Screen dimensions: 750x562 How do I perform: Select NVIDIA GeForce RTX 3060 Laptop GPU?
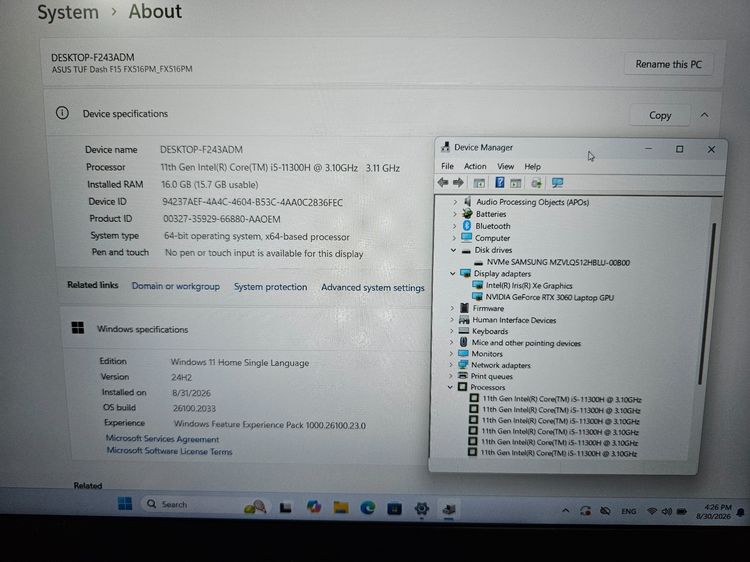tap(550, 297)
